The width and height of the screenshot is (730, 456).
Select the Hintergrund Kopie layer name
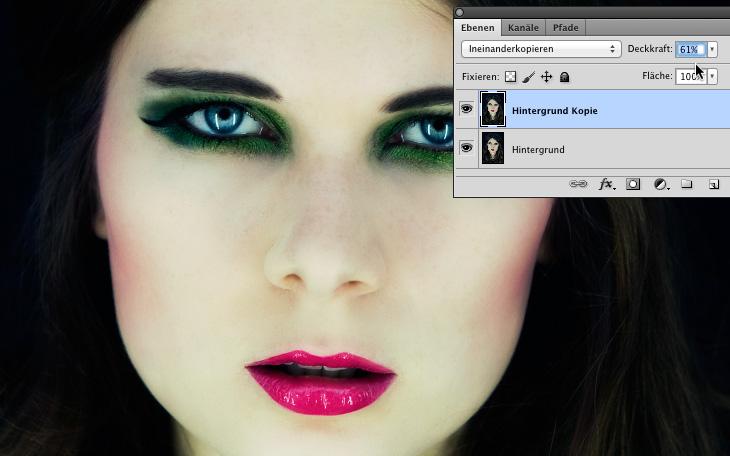coord(554,111)
